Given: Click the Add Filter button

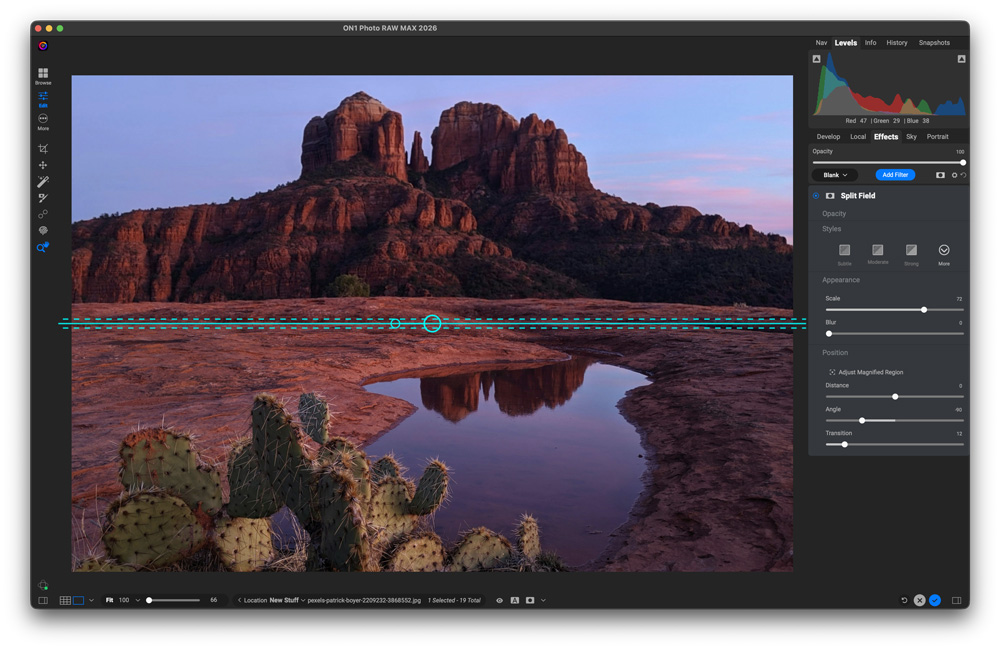Looking at the screenshot, I should coord(895,175).
